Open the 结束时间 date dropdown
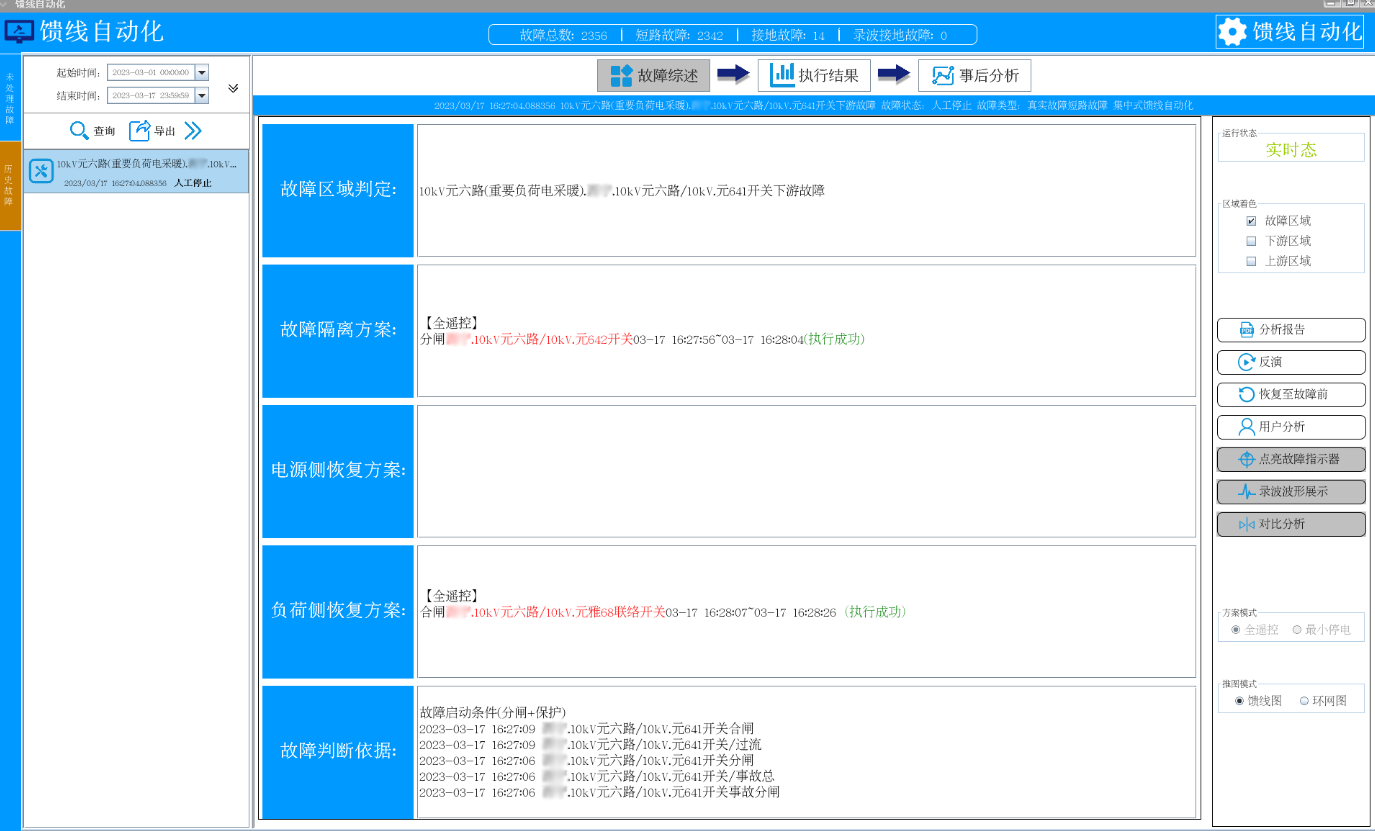This screenshot has width=1375, height=831. click(202, 95)
